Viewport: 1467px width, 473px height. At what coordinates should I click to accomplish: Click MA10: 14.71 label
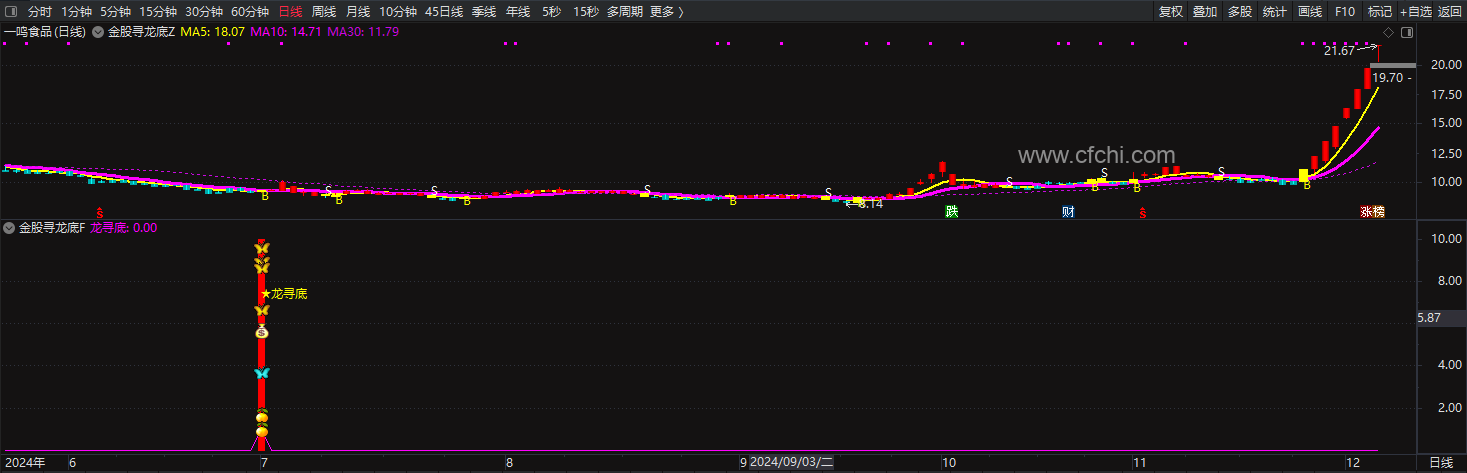click(x=286, y=32)
